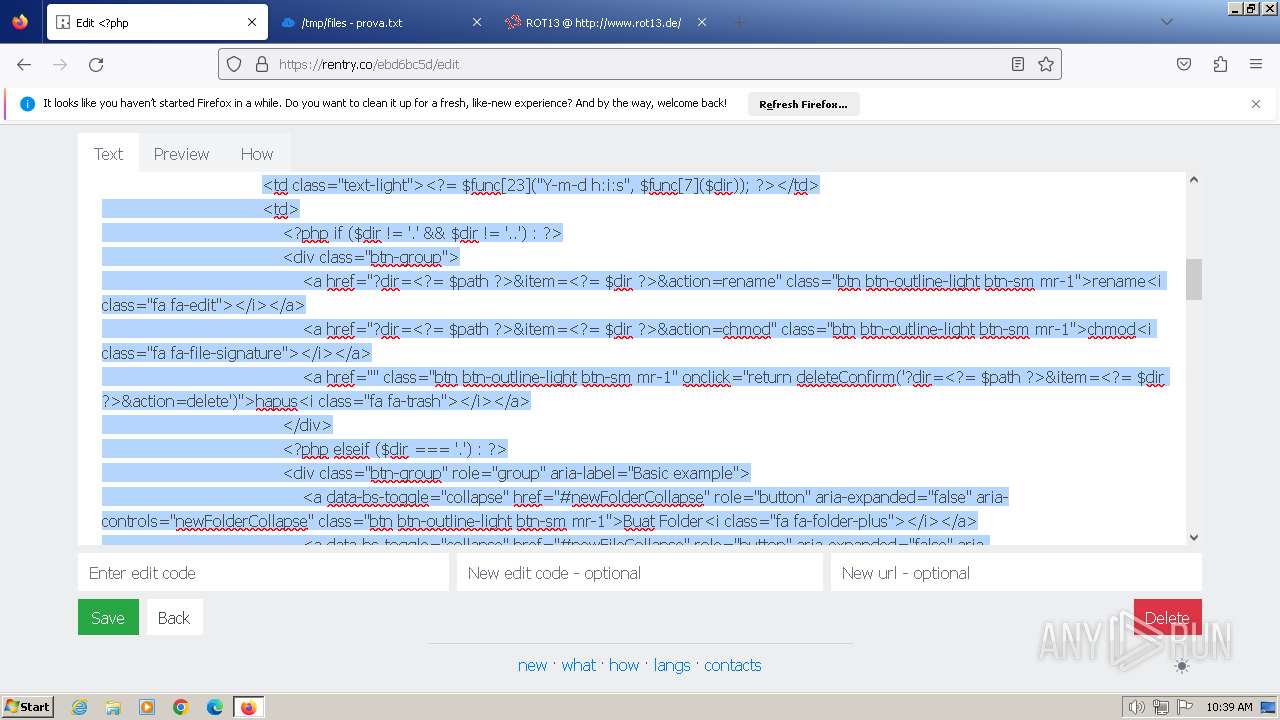Screen dimensions: 1280x720
Task: Click the 10:39 AM system clock
Action: click(1229, 707)
